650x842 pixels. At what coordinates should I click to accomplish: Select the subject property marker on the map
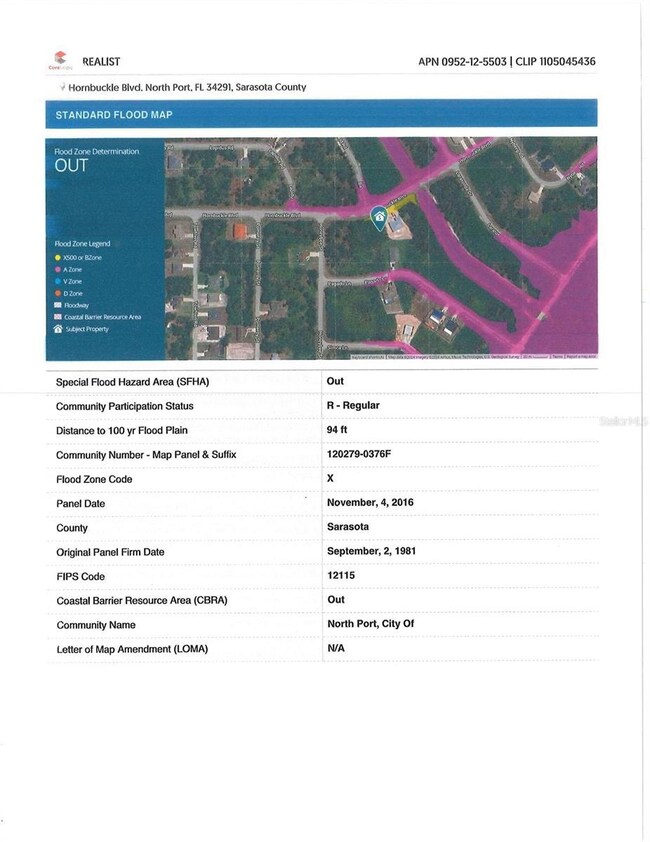379,218
